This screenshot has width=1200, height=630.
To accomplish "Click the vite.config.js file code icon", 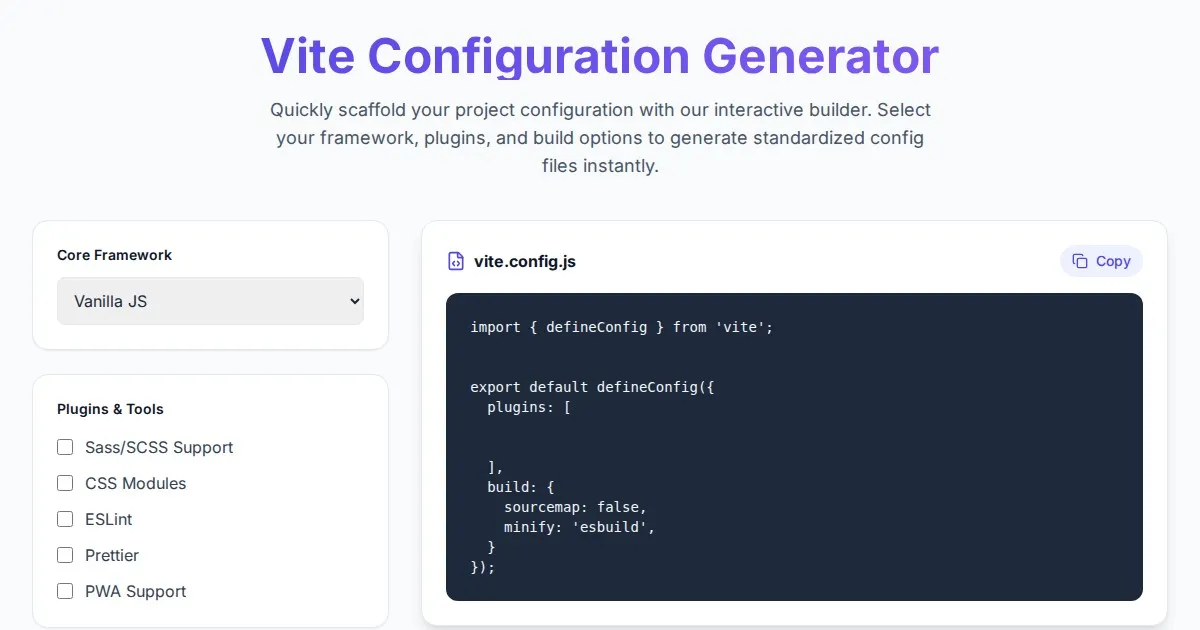I will [x=456, y=262].
